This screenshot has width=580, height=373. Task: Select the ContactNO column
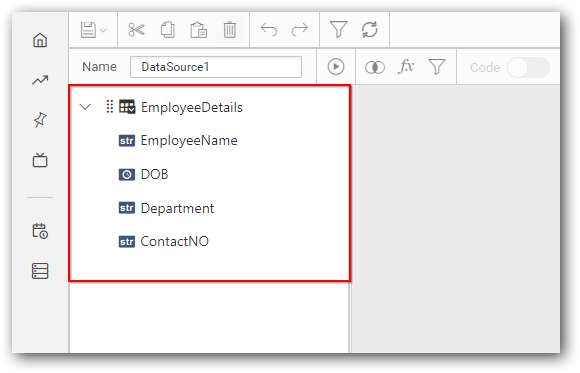pos(175,242)
